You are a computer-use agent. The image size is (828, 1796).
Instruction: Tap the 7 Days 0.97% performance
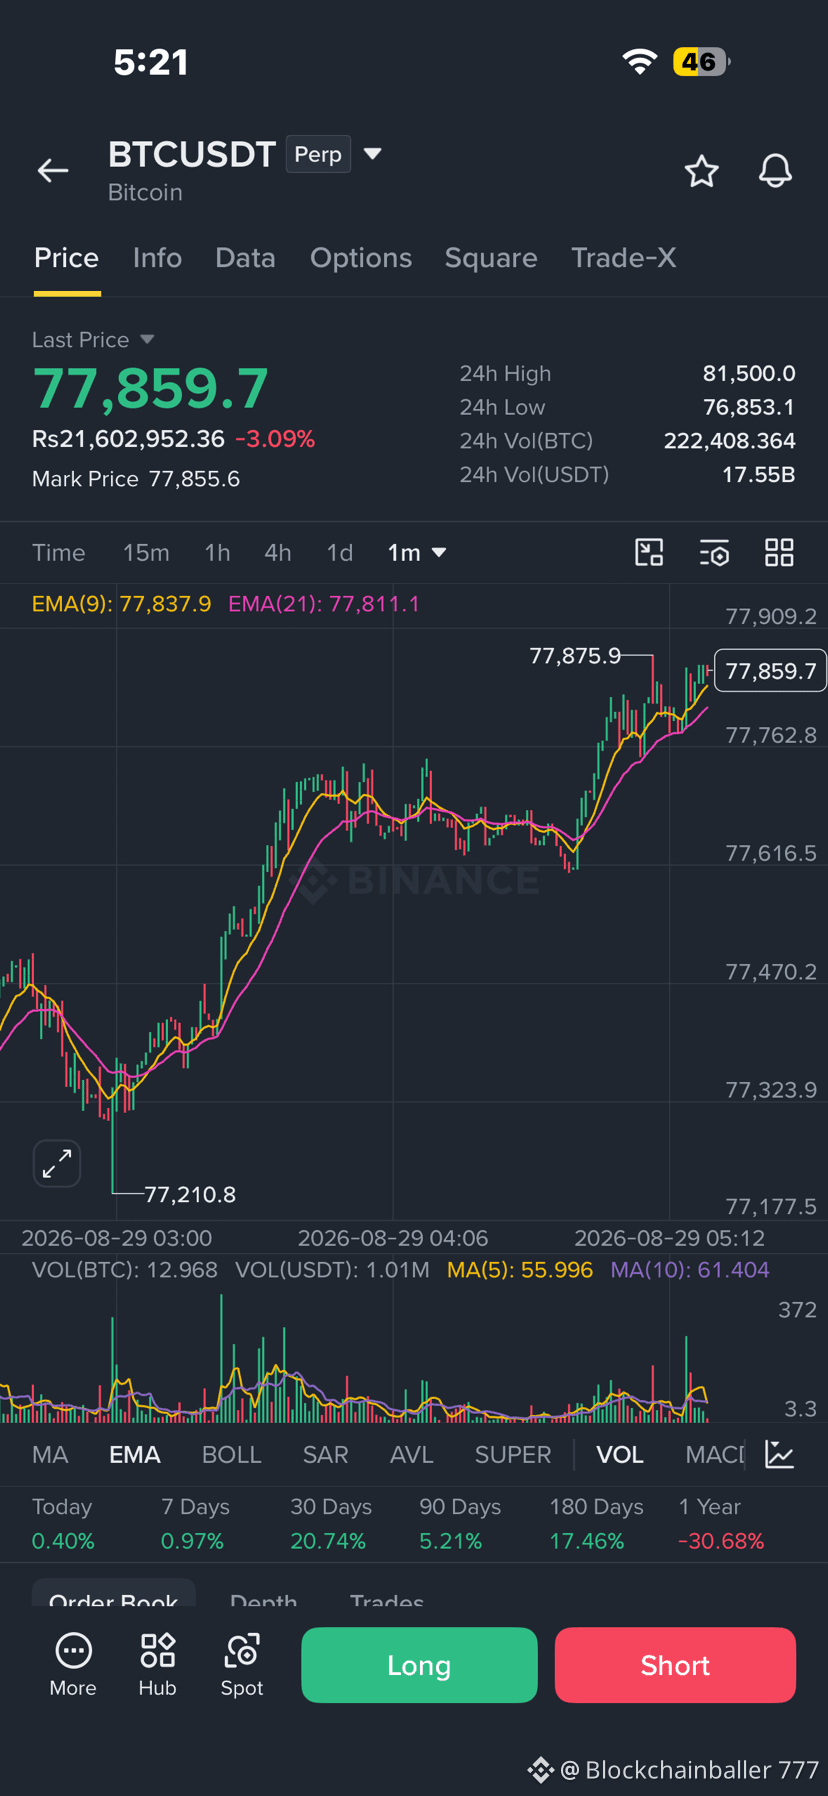coord(195,1525)
